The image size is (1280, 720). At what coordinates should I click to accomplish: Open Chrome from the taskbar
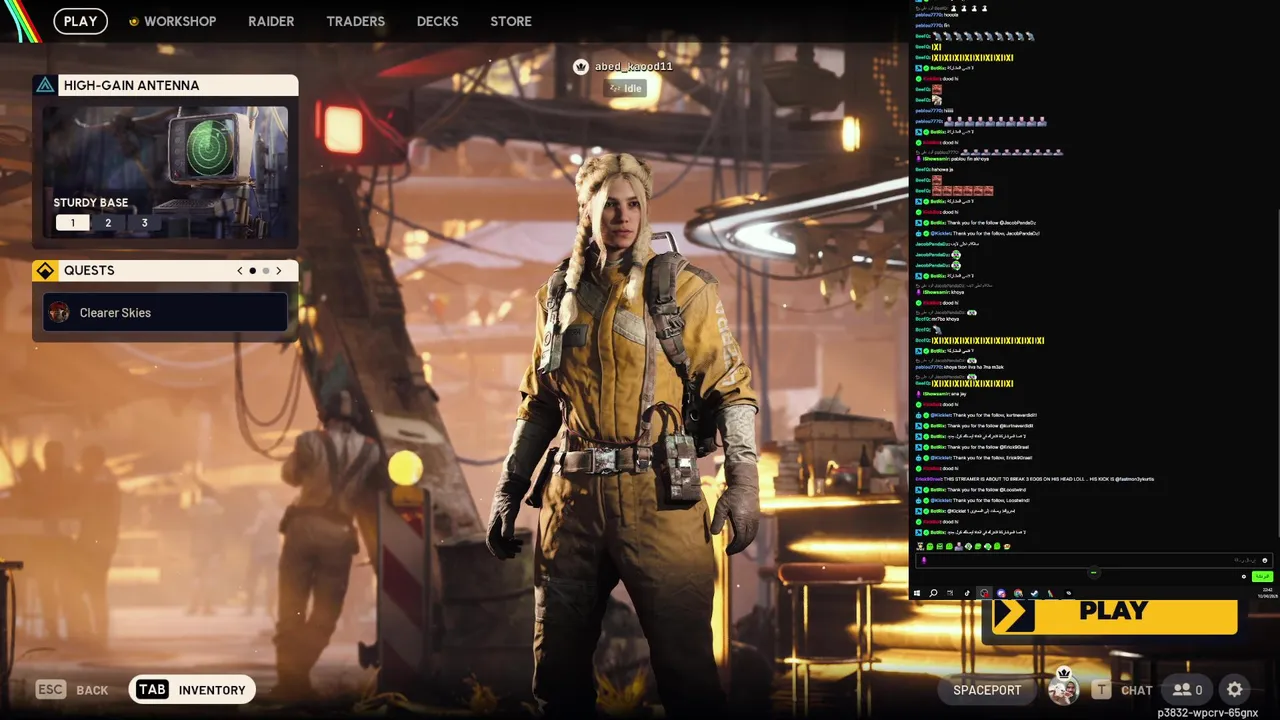tap(1018, 593)
